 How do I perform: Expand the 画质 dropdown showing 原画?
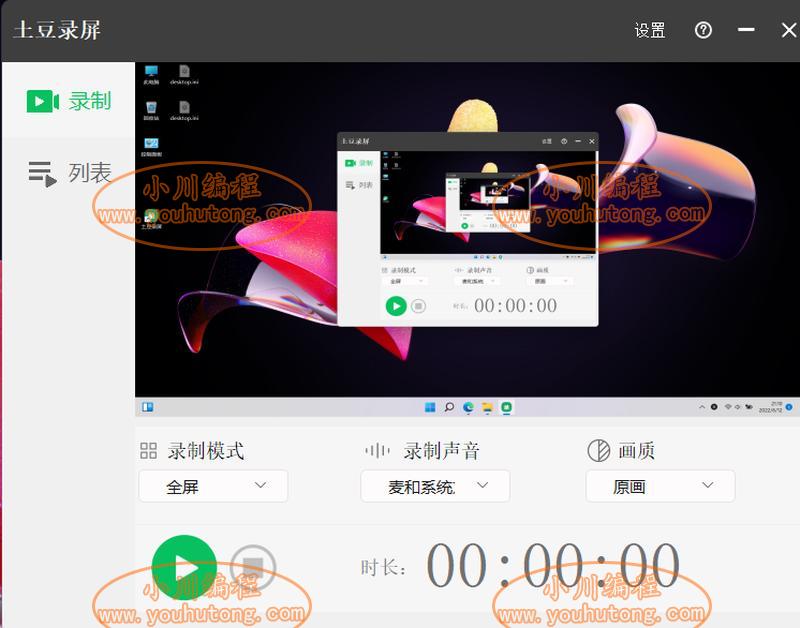(x=660, y=486)
